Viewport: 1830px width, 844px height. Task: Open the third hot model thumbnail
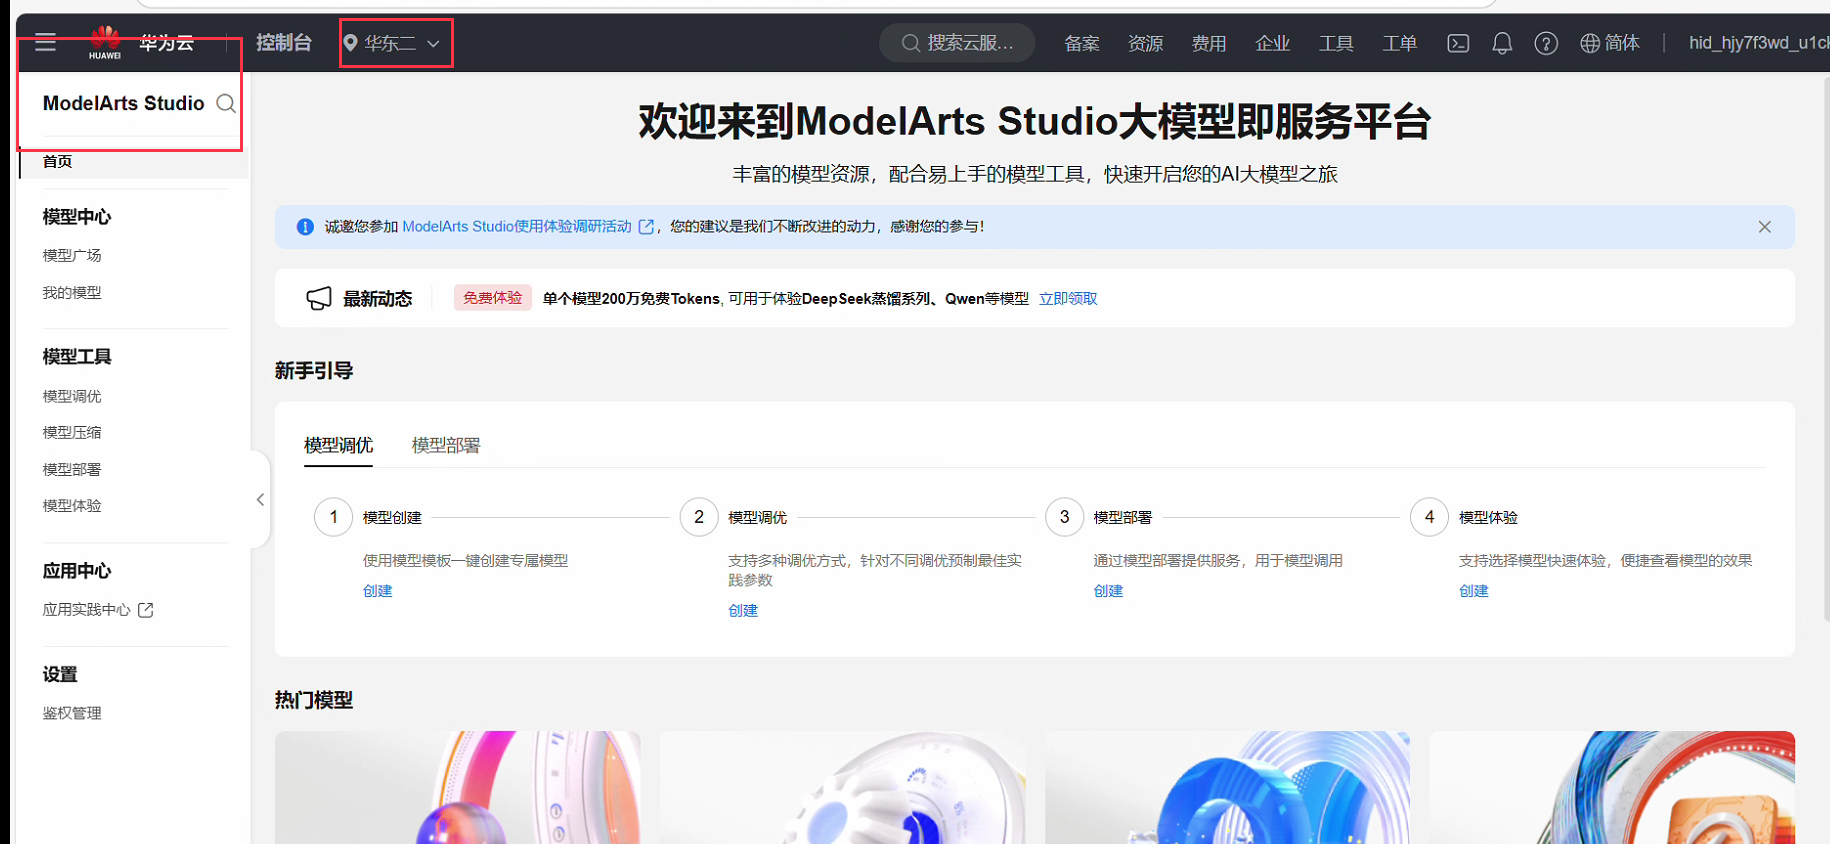point(1228,788)
